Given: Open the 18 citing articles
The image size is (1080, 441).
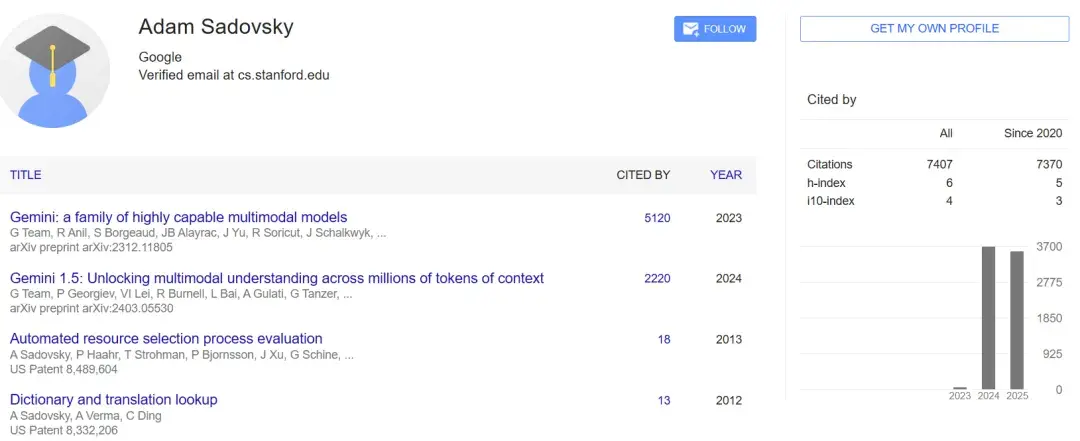Looking at the screenshot, I should [664, 340].
